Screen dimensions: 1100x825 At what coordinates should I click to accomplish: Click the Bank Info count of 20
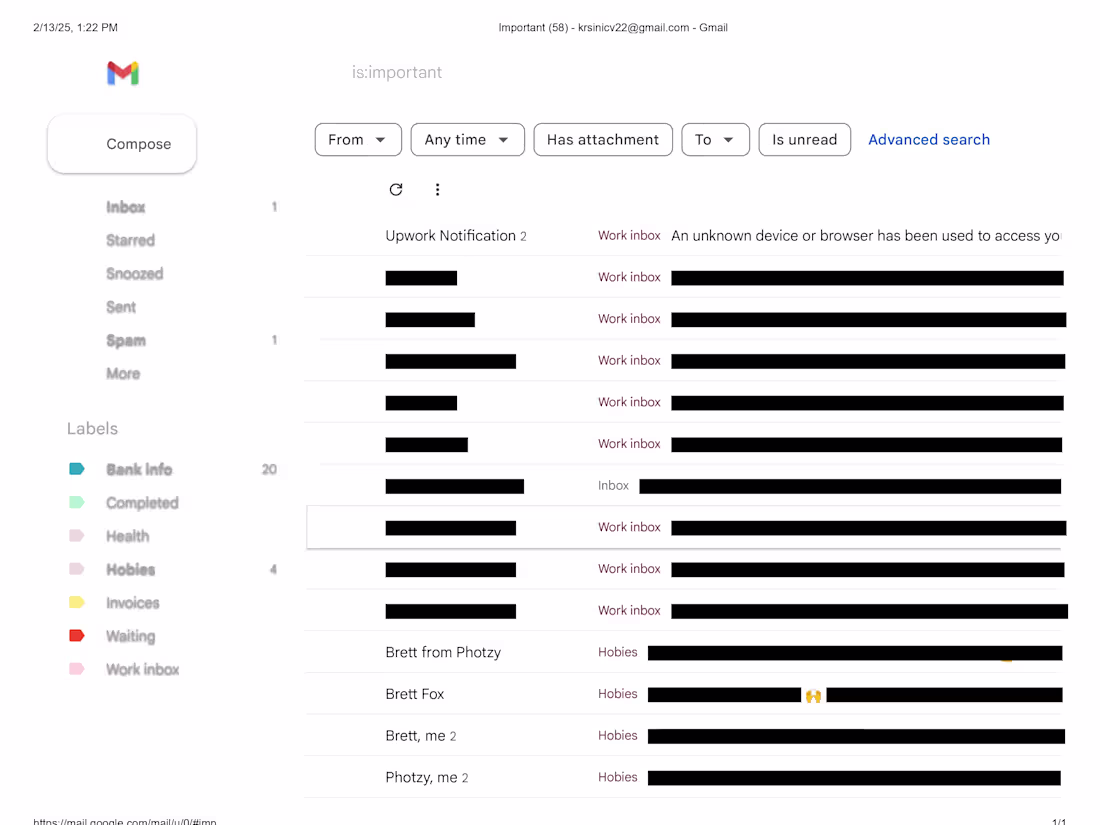(x=269, y=469)
